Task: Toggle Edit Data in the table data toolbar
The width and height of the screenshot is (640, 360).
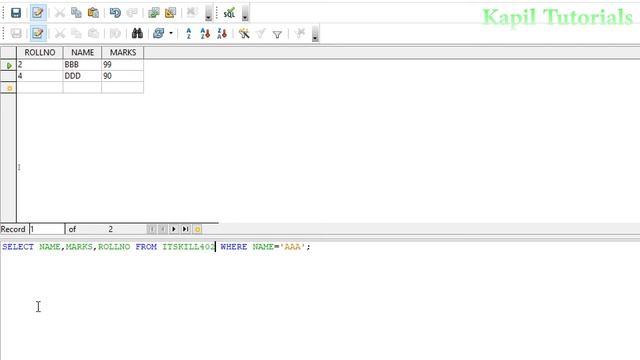Action: tap(38, 33)
